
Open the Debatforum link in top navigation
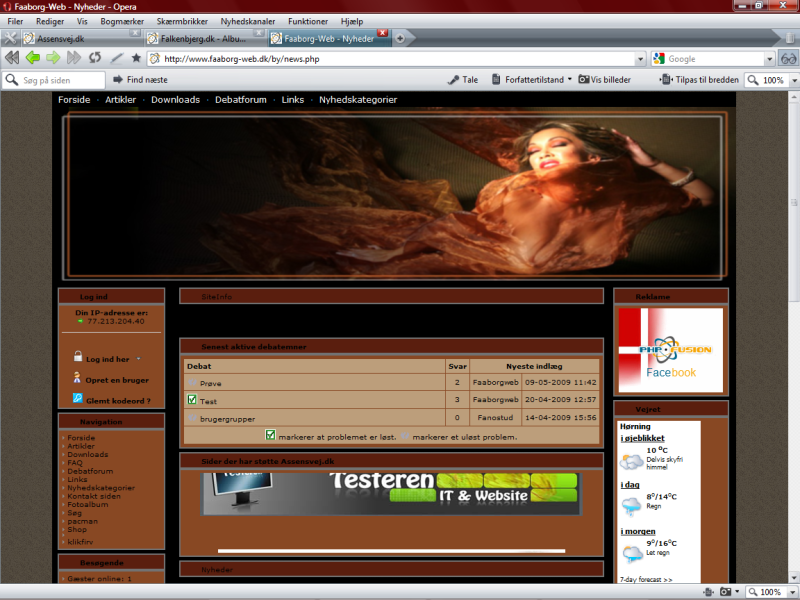point(241,100)
